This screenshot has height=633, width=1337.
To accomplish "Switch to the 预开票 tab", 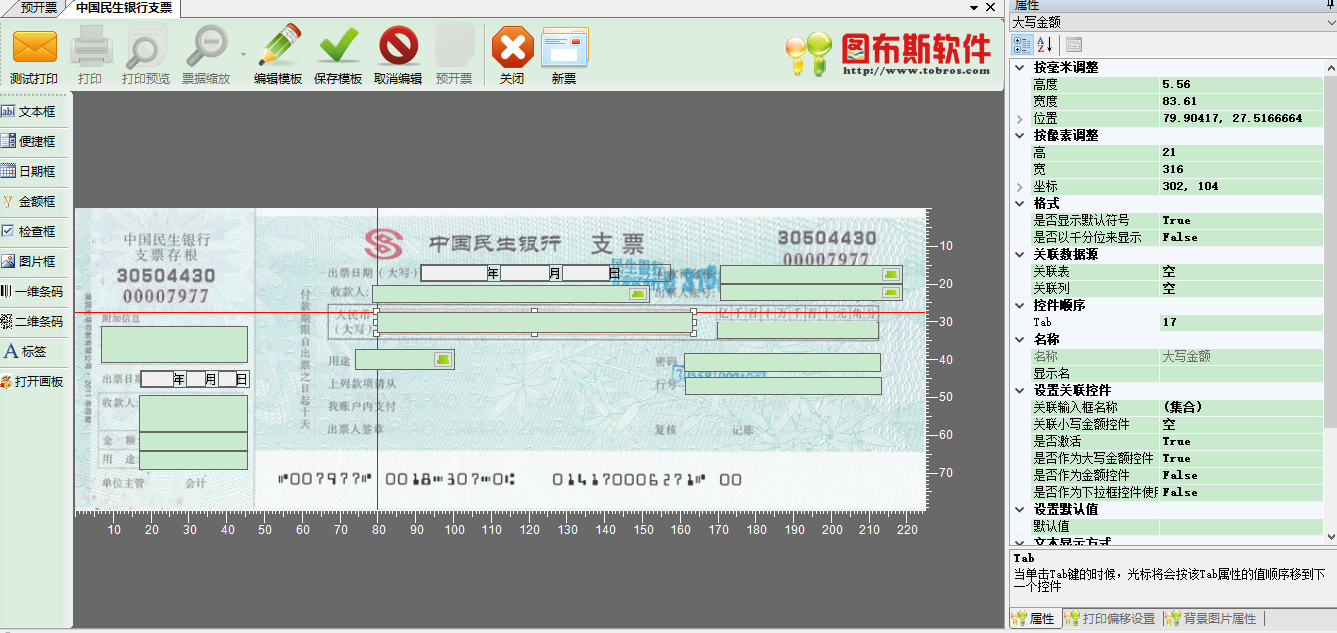I will click(x=38, y=8).
